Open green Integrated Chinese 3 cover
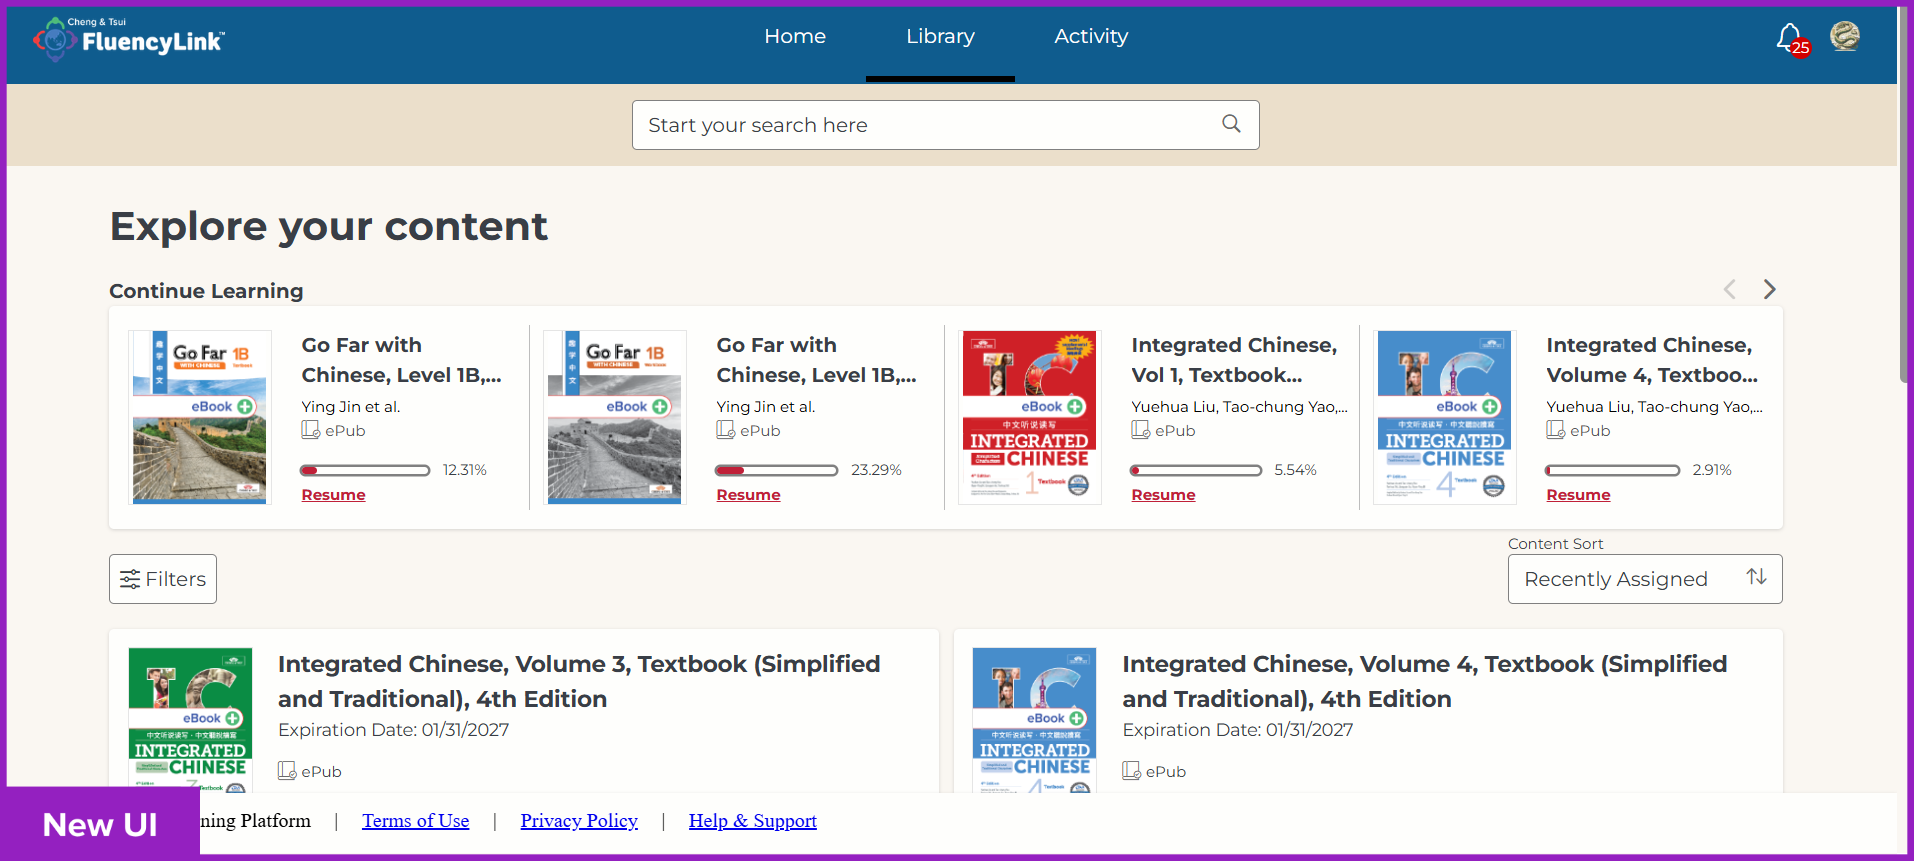The image size is (1914, 861). [x=190, y=720]
